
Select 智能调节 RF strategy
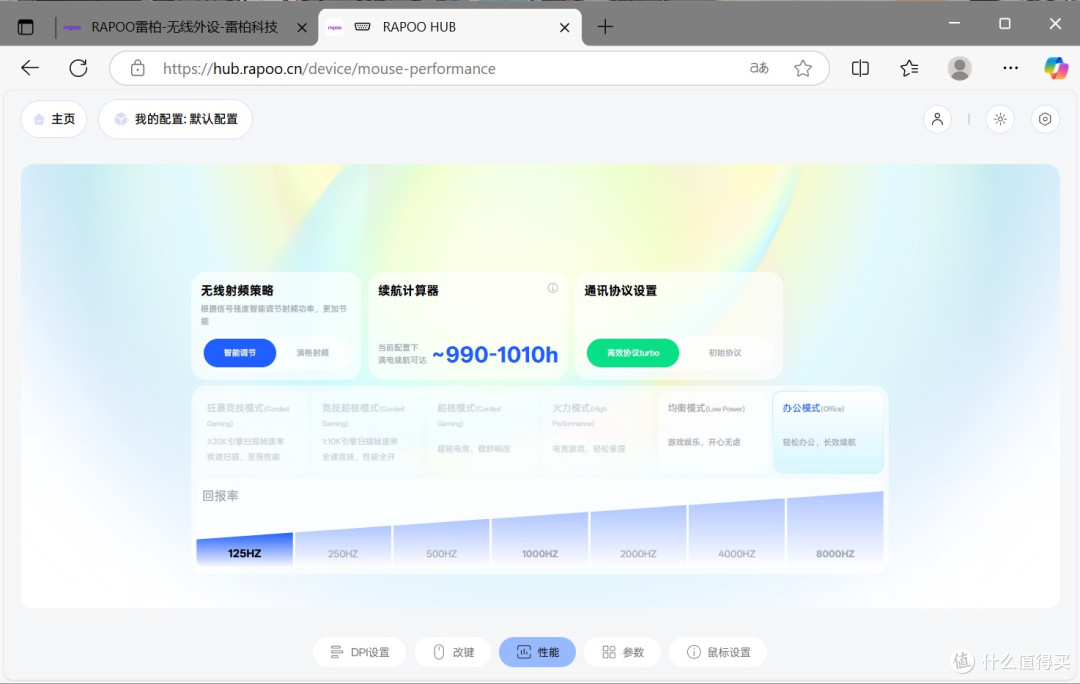240,353
